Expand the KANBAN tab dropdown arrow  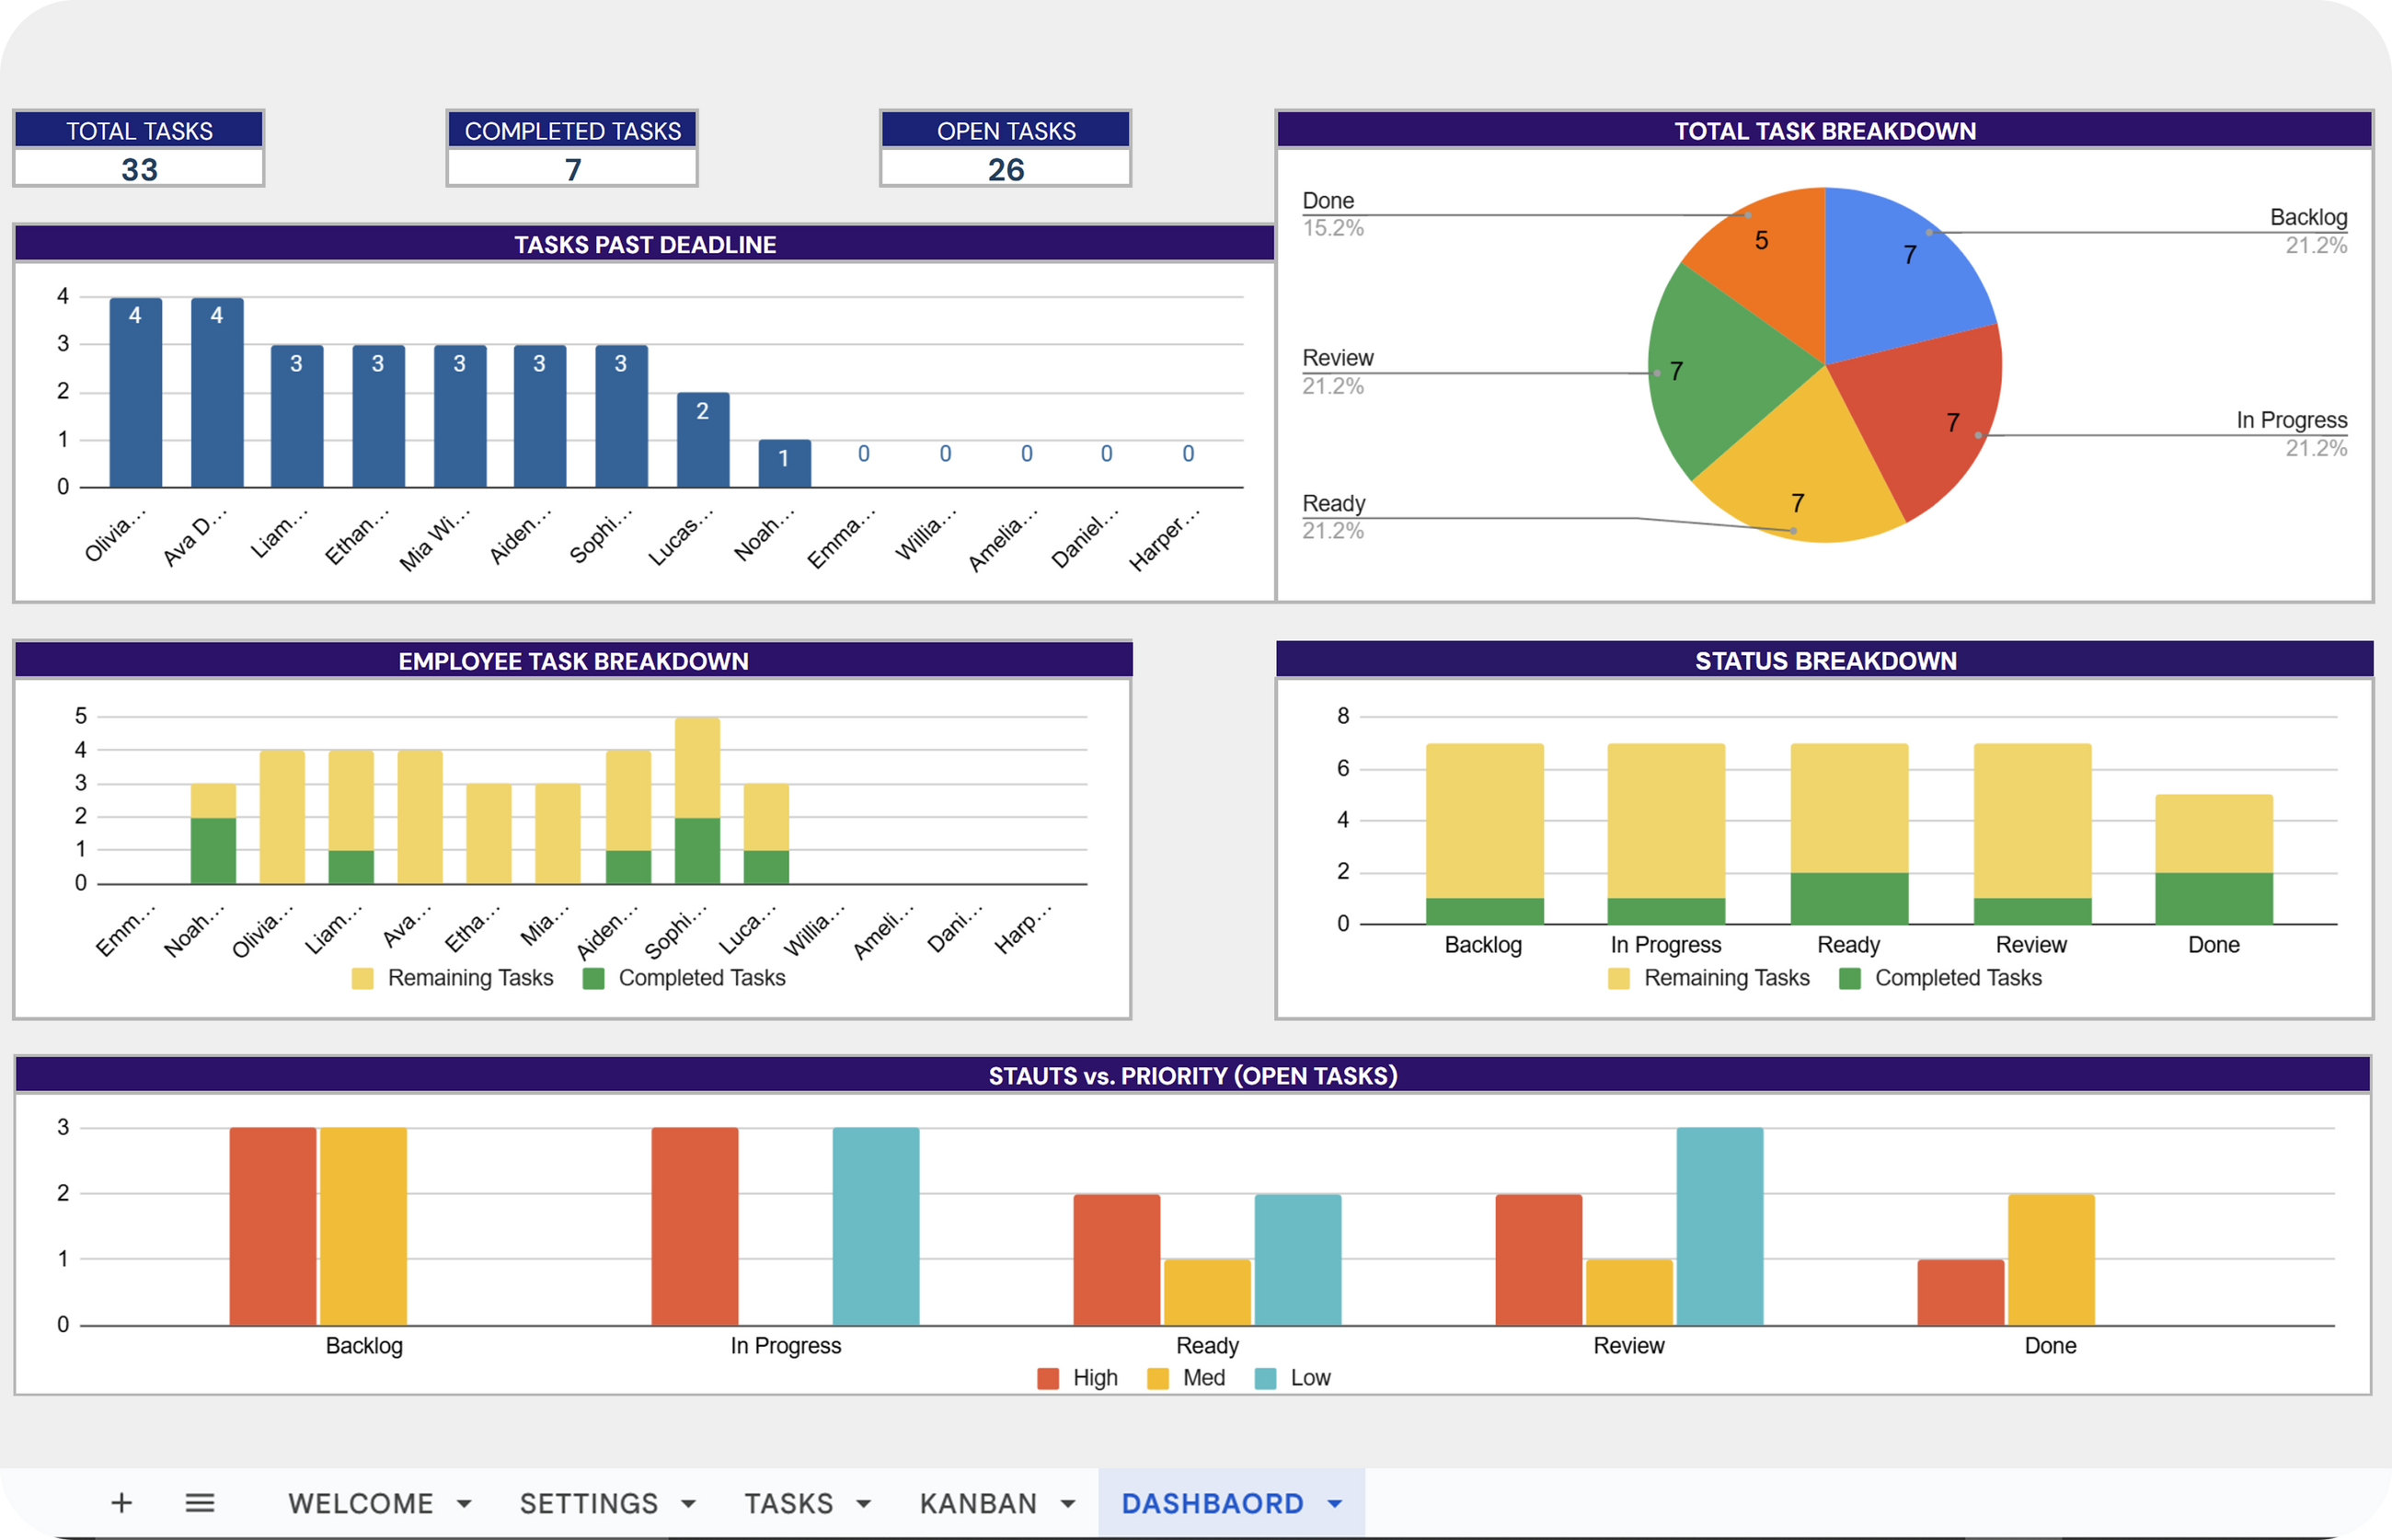1068,1503
